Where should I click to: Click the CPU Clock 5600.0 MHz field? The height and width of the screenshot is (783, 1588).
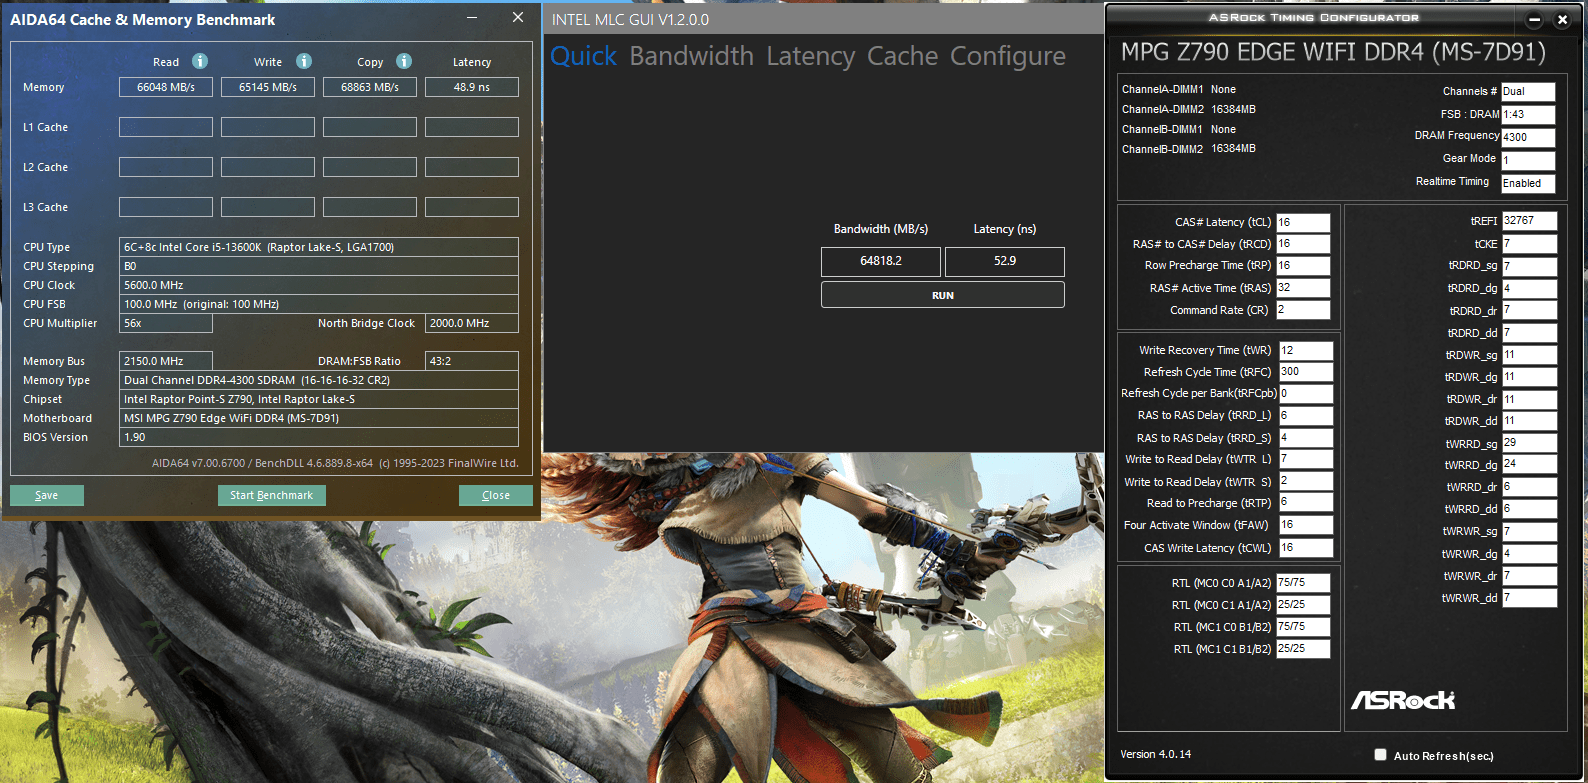tap(319, 285)
